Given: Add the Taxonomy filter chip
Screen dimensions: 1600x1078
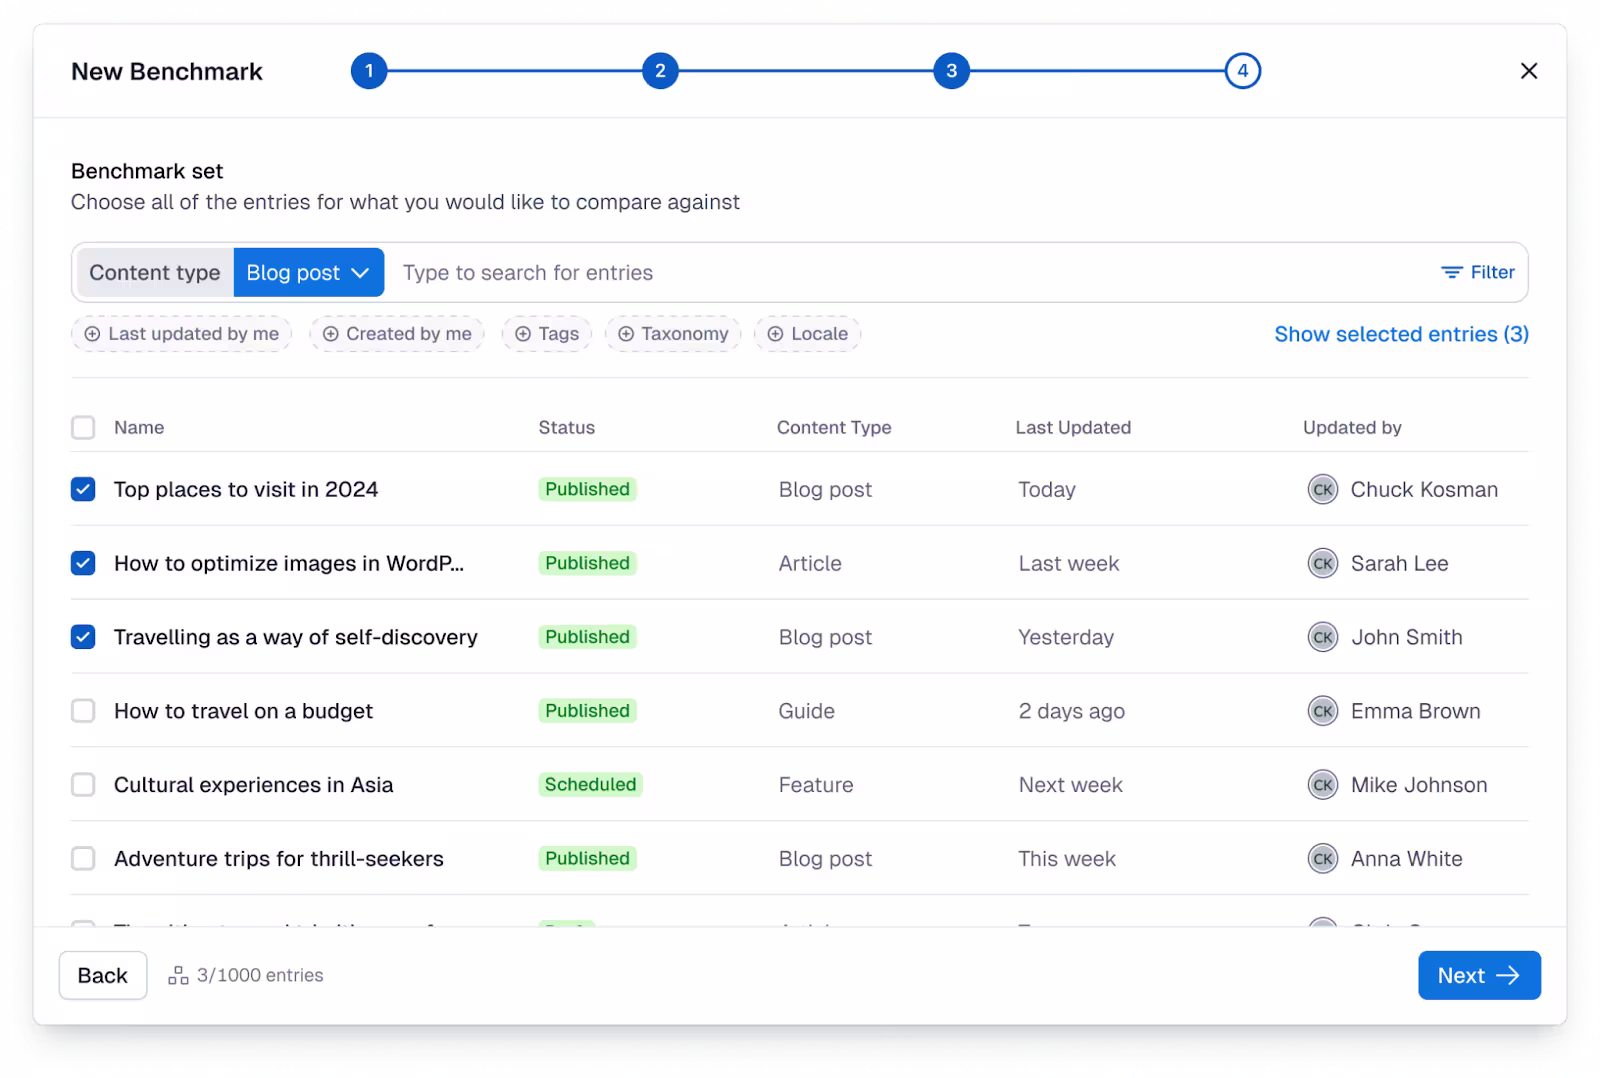Looking at the screenshot, I should click(x=673, y=334).
